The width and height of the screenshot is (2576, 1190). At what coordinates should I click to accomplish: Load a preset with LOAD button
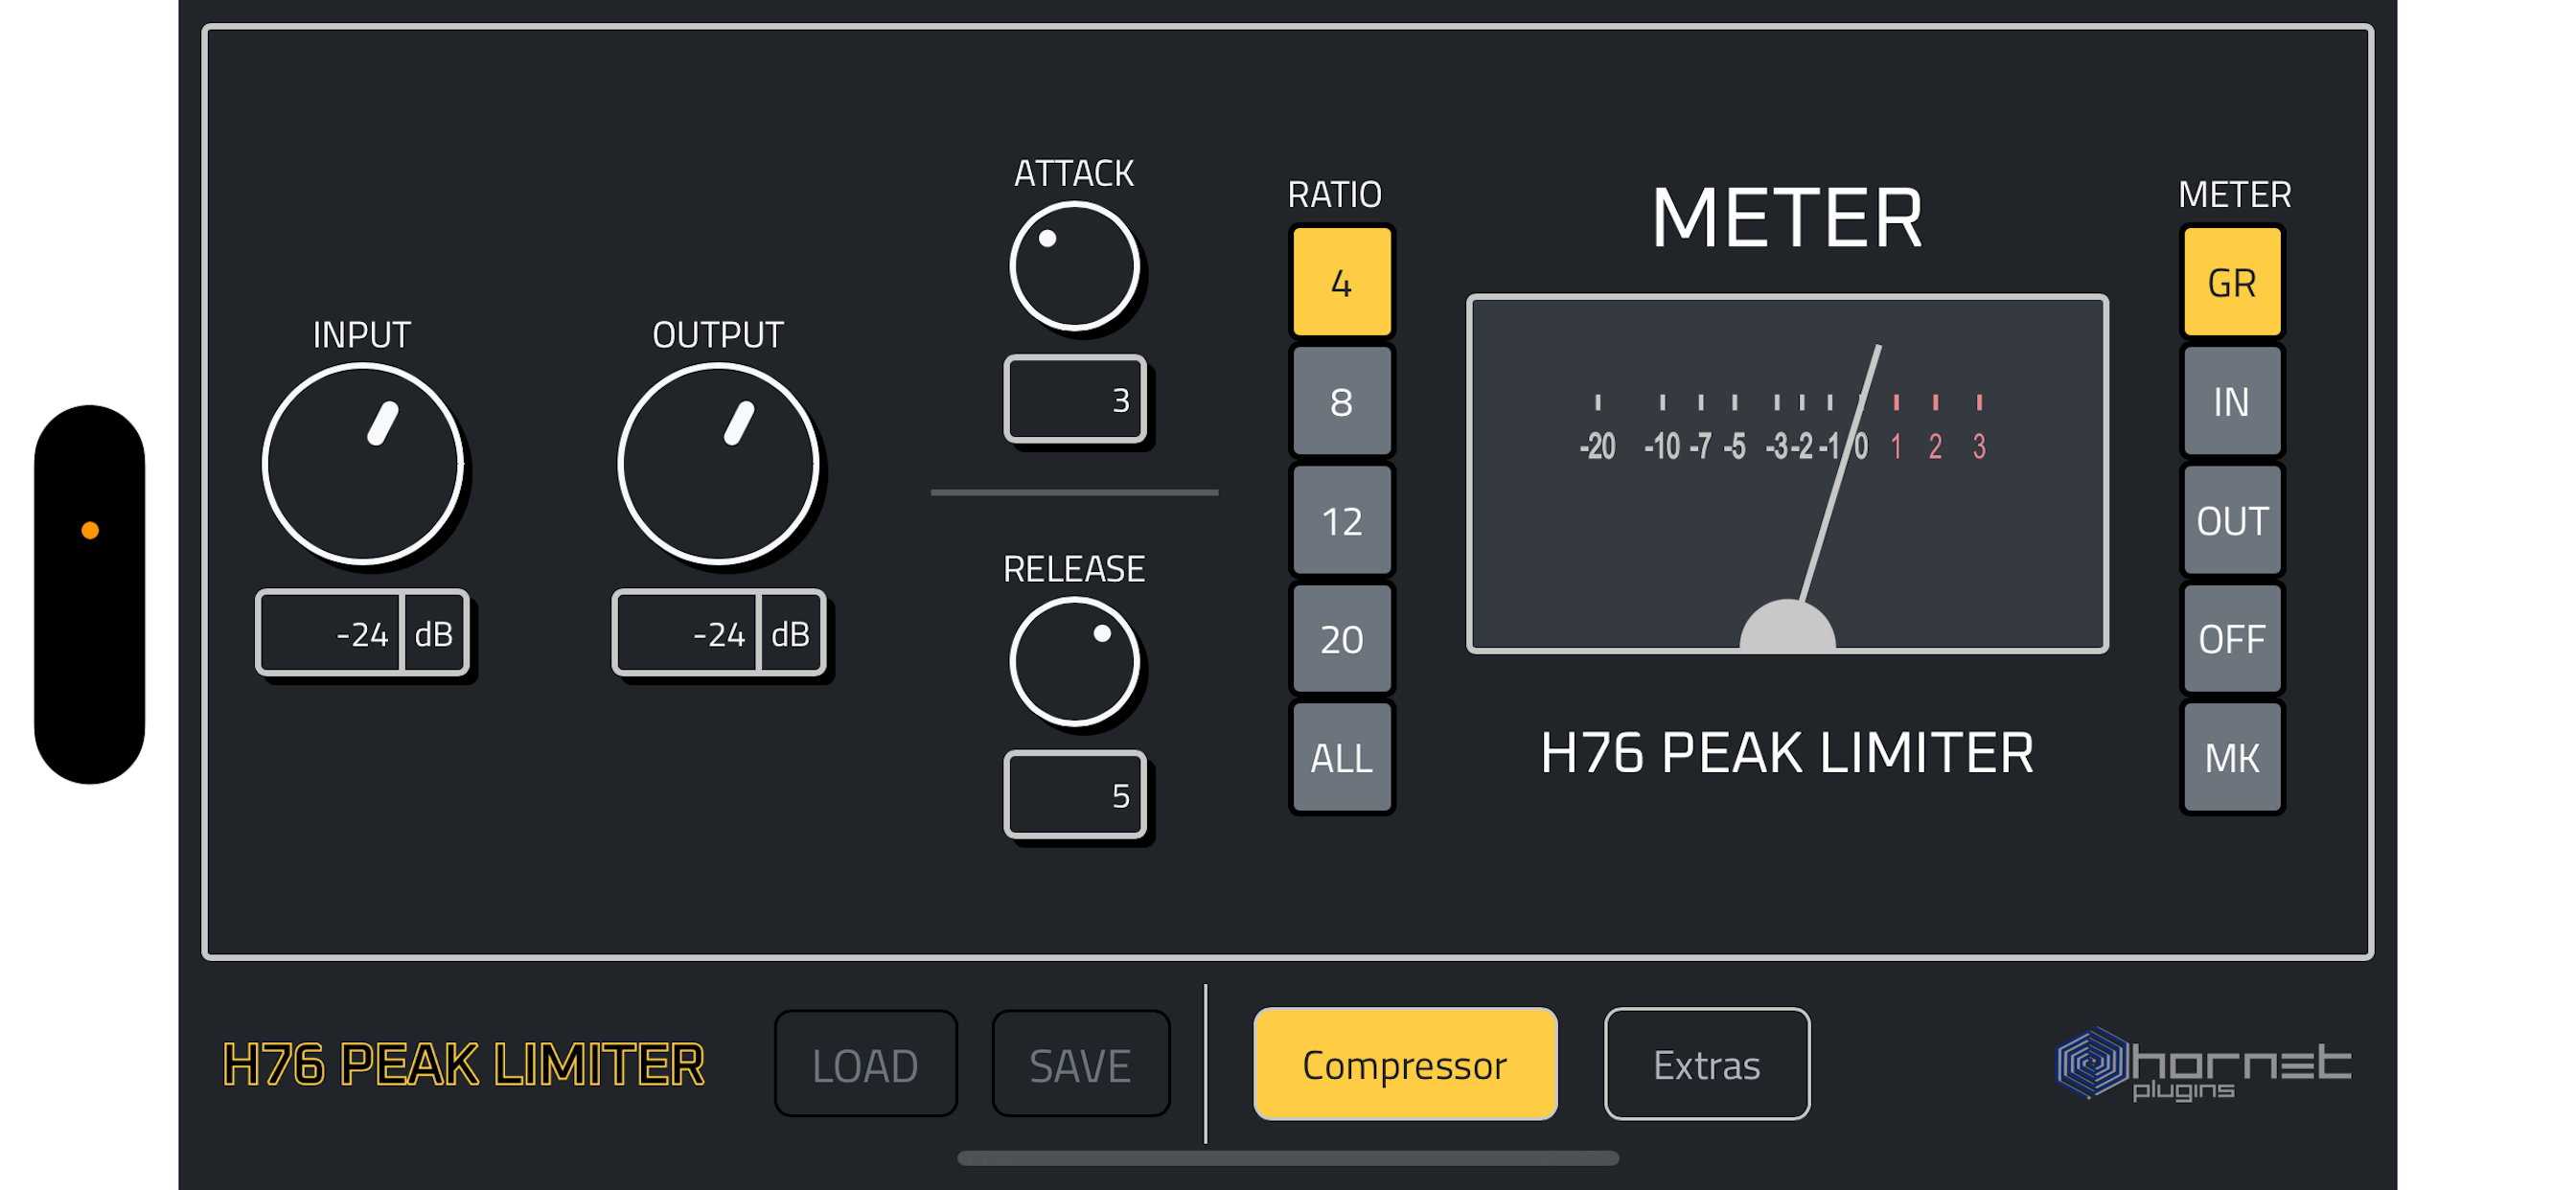[865, 1064]
